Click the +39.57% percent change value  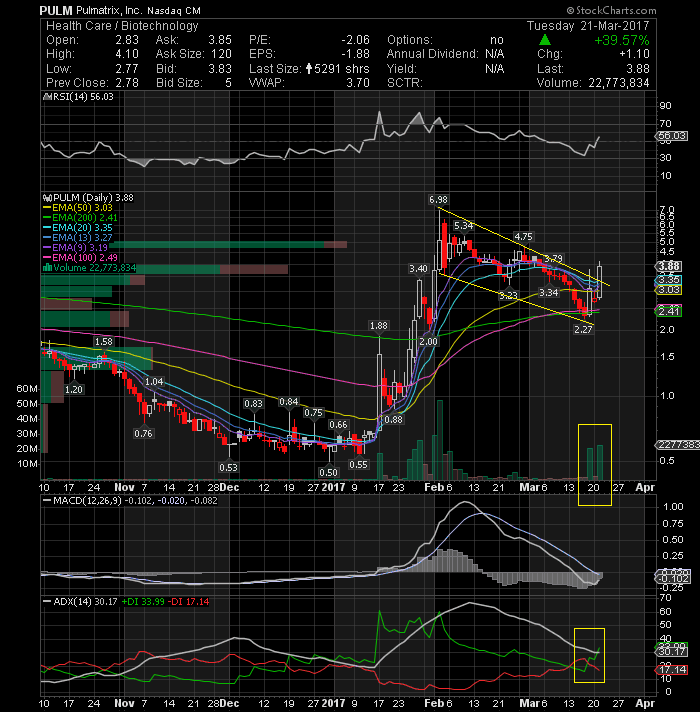(621, 40)
